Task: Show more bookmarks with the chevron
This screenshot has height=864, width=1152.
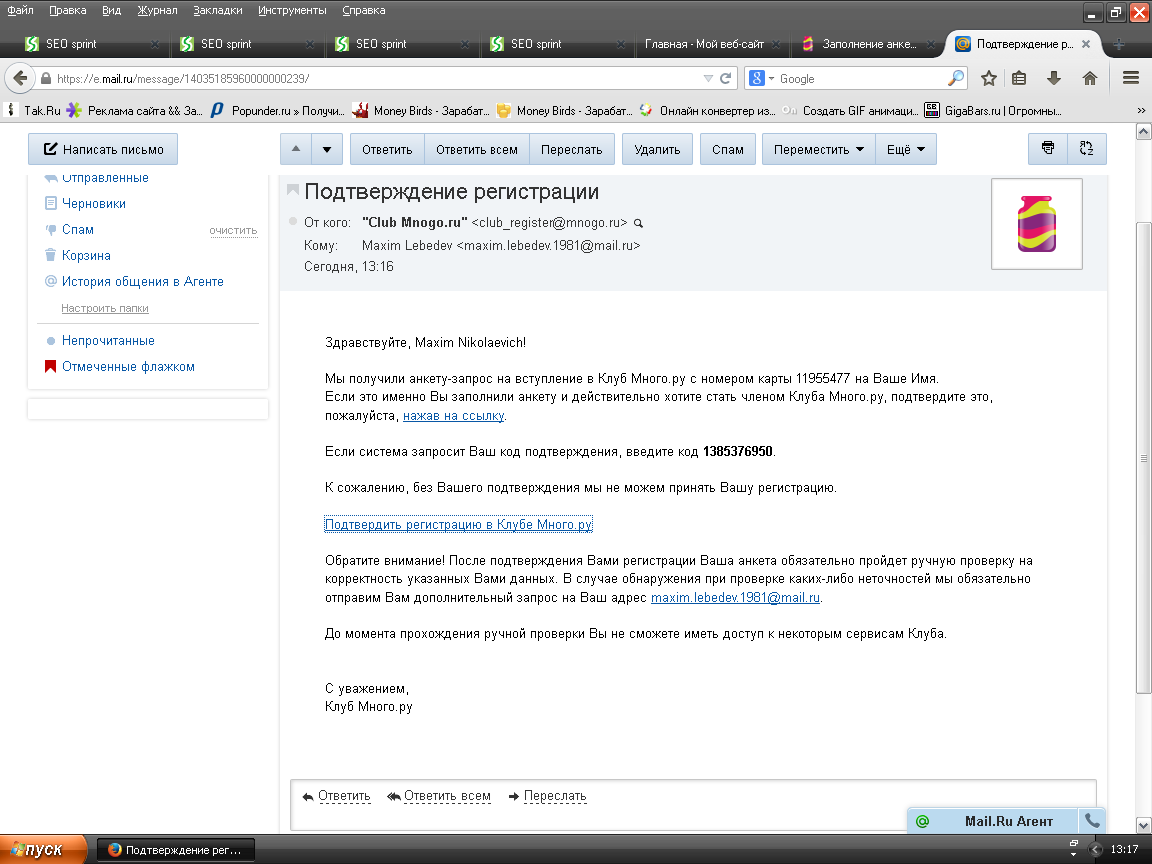Action: tap(1140, 110)
